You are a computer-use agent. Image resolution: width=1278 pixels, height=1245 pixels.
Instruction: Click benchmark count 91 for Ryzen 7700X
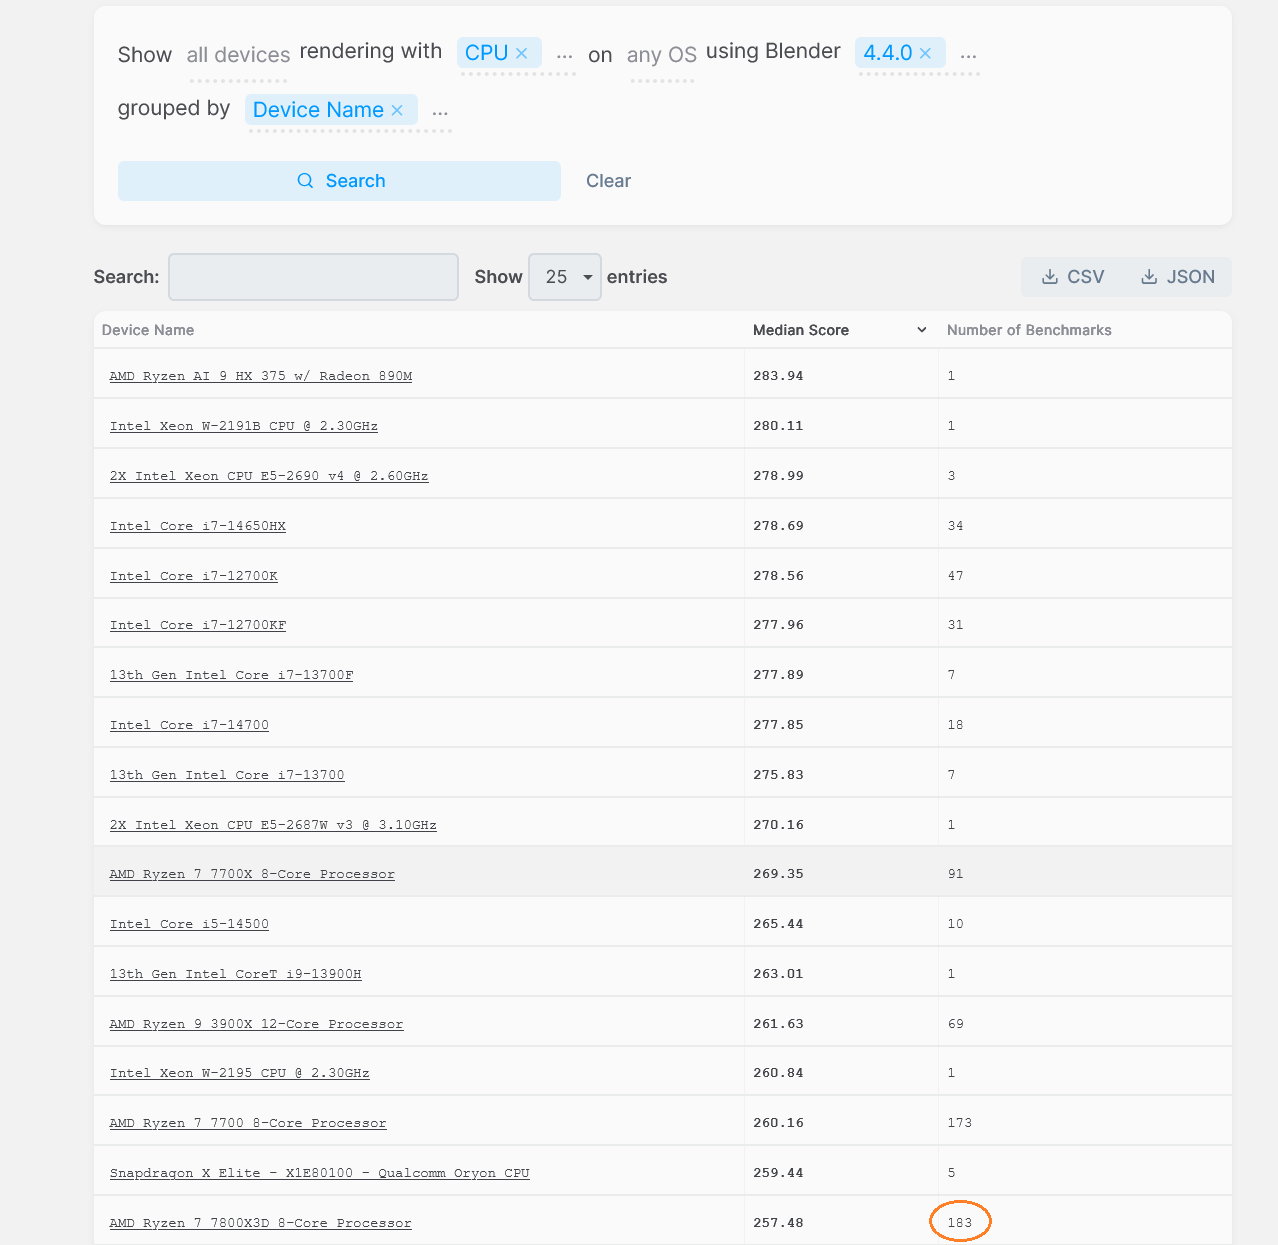point(955,874)
